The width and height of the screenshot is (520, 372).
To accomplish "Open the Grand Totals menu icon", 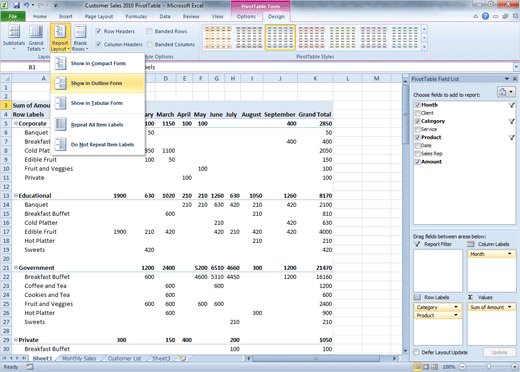I will point(36,32).
